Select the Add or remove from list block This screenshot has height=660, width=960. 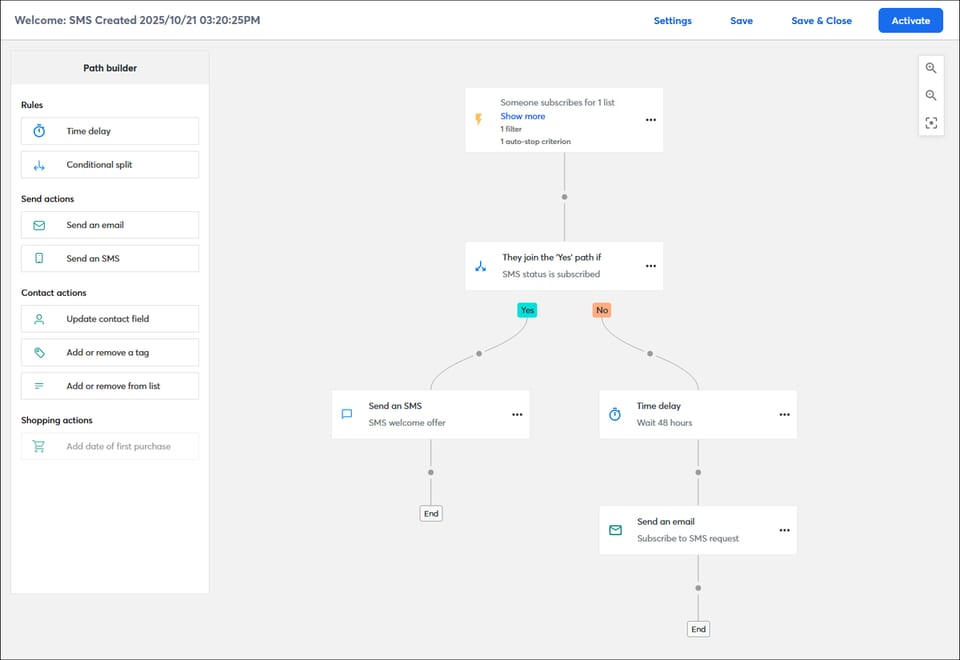[110, 386]
